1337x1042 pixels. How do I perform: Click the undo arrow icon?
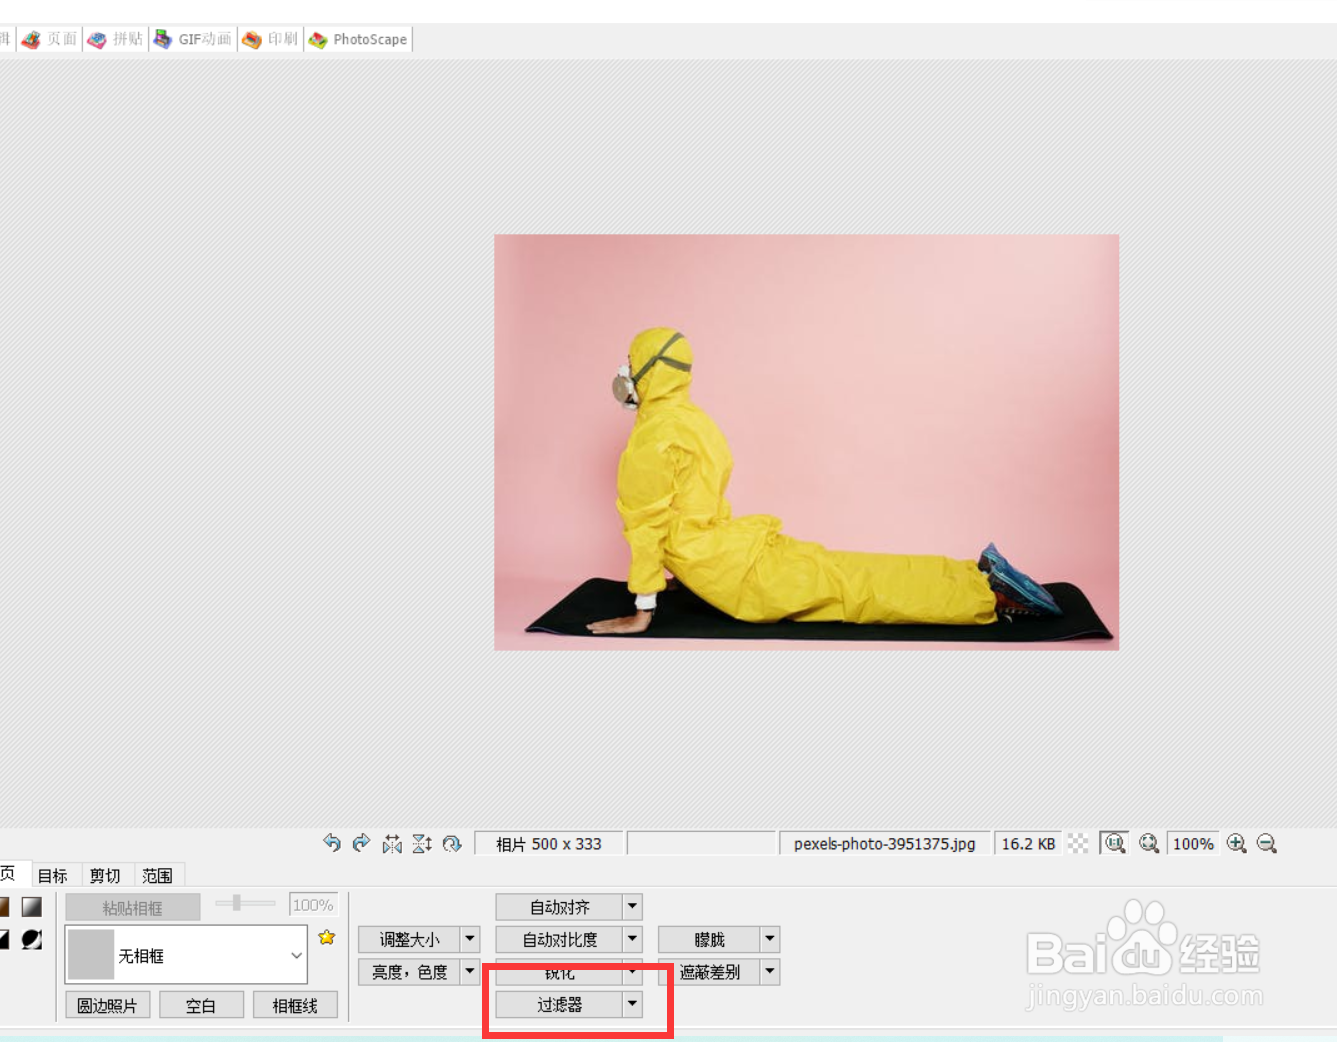332,843
